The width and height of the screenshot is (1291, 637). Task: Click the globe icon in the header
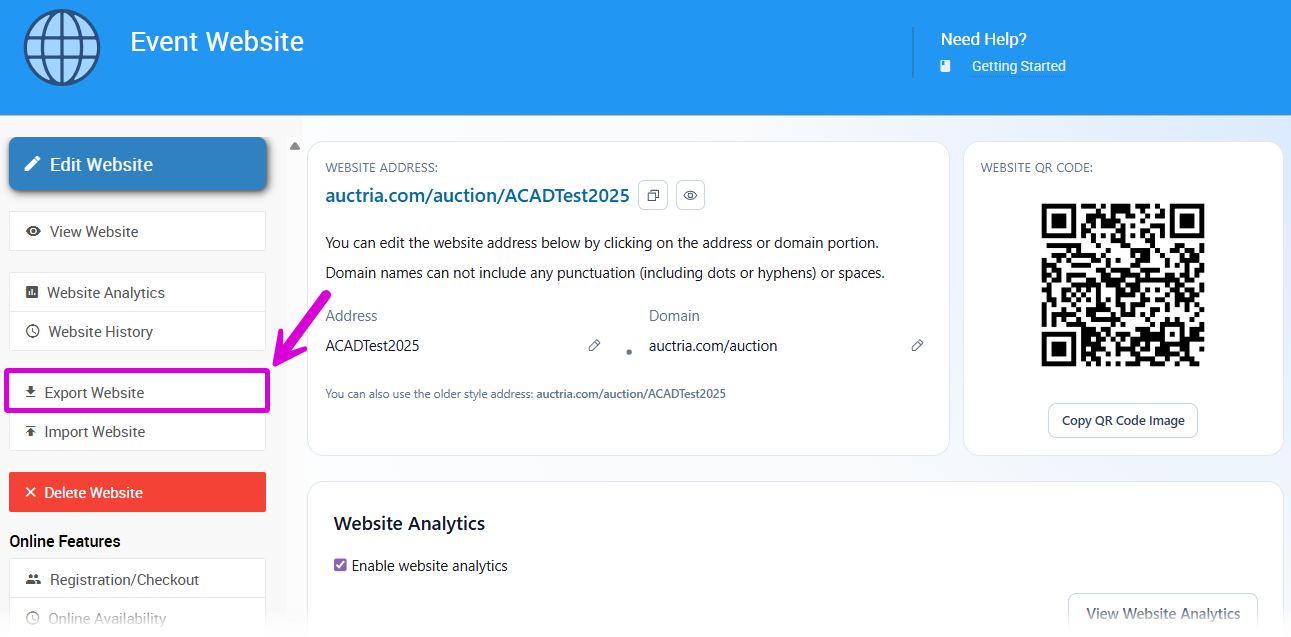click(x=64, y=49)
